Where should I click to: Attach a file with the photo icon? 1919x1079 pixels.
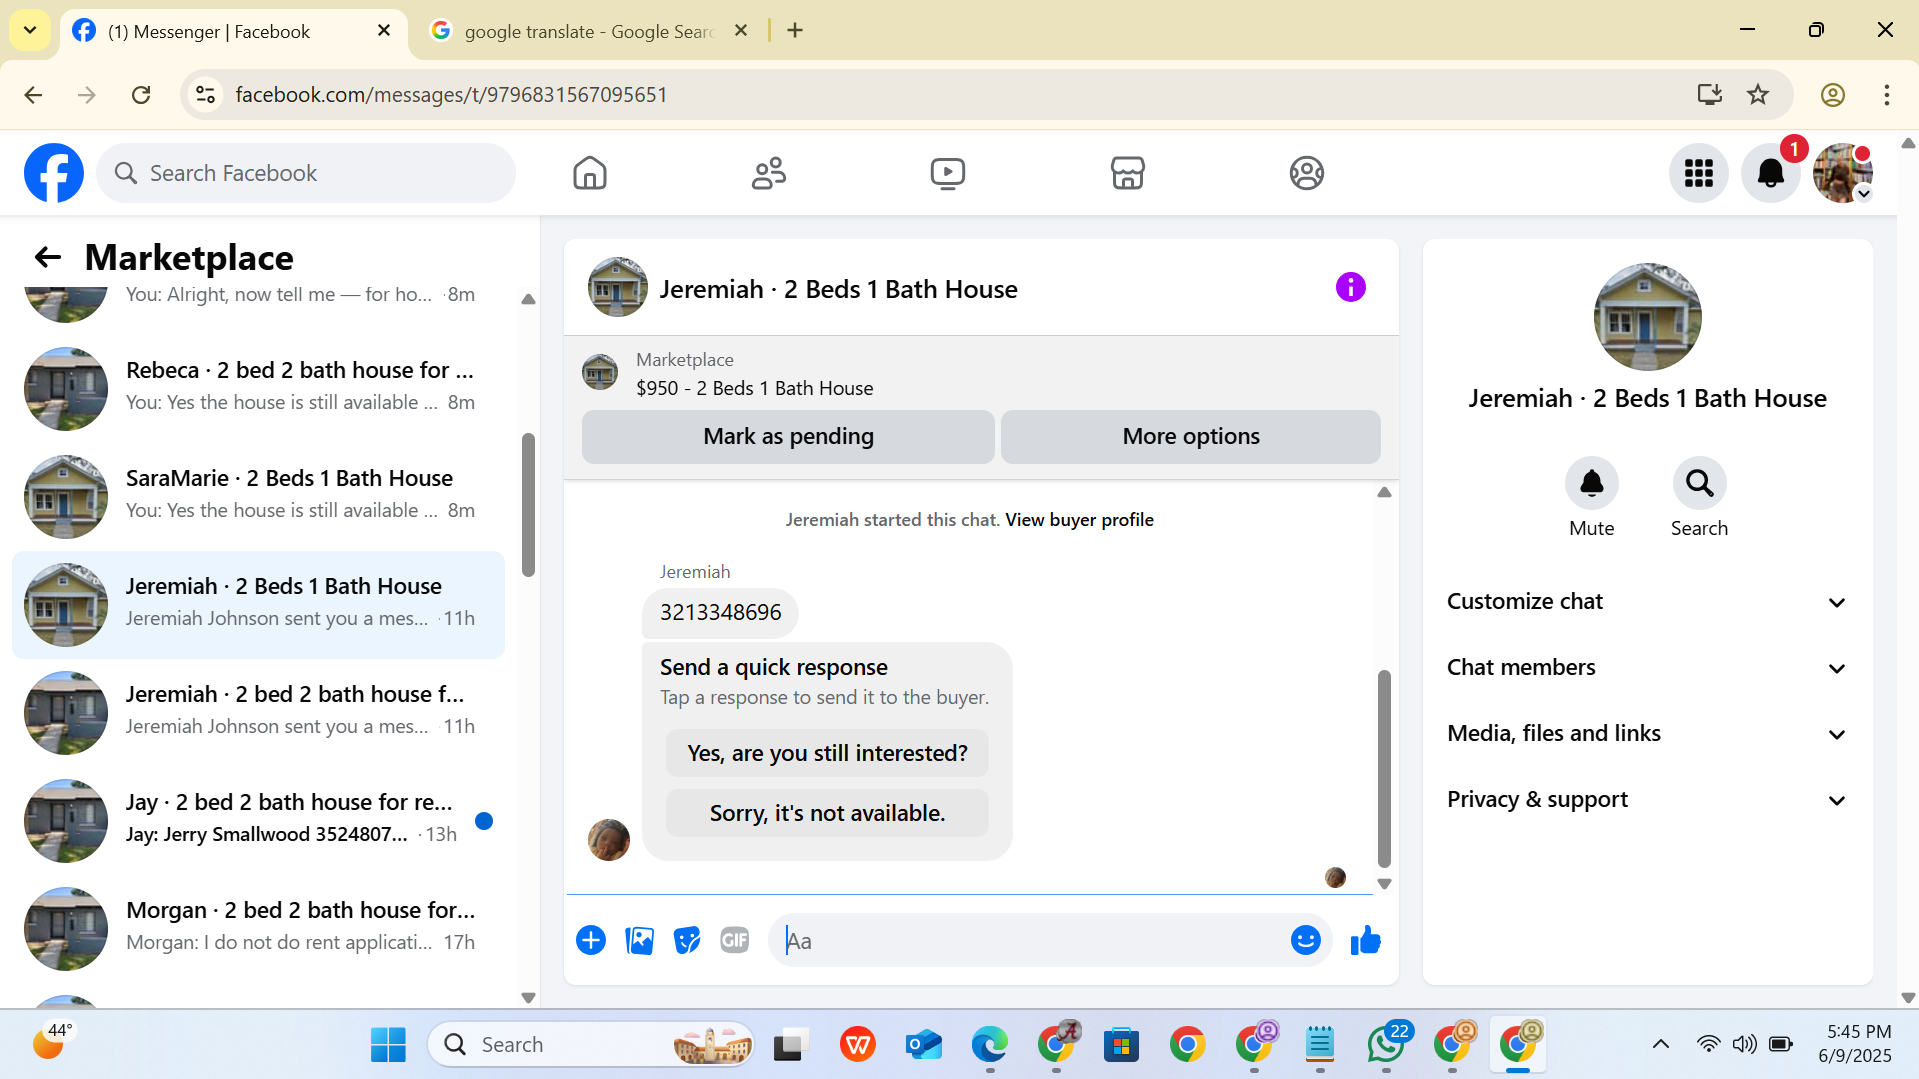click(639, 941)
